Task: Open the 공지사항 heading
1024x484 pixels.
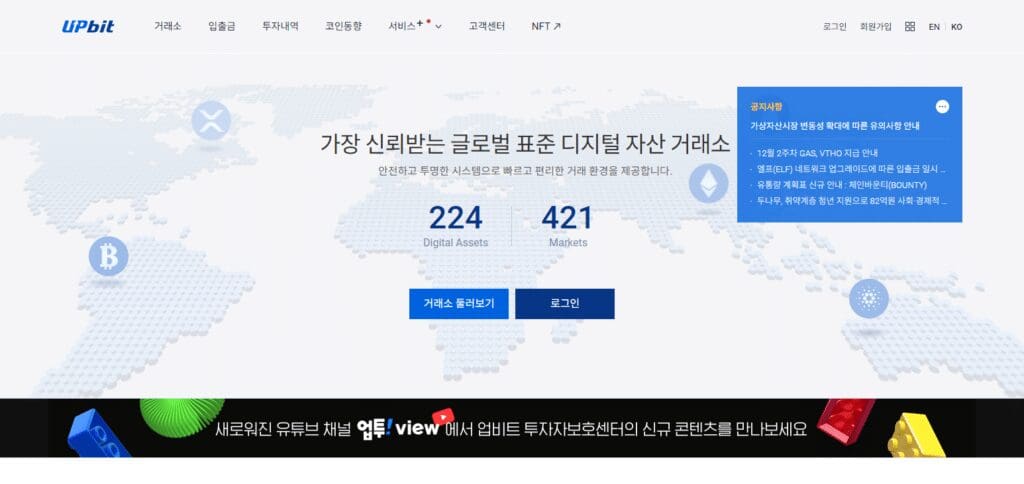Action: click(x=766, y=106)
